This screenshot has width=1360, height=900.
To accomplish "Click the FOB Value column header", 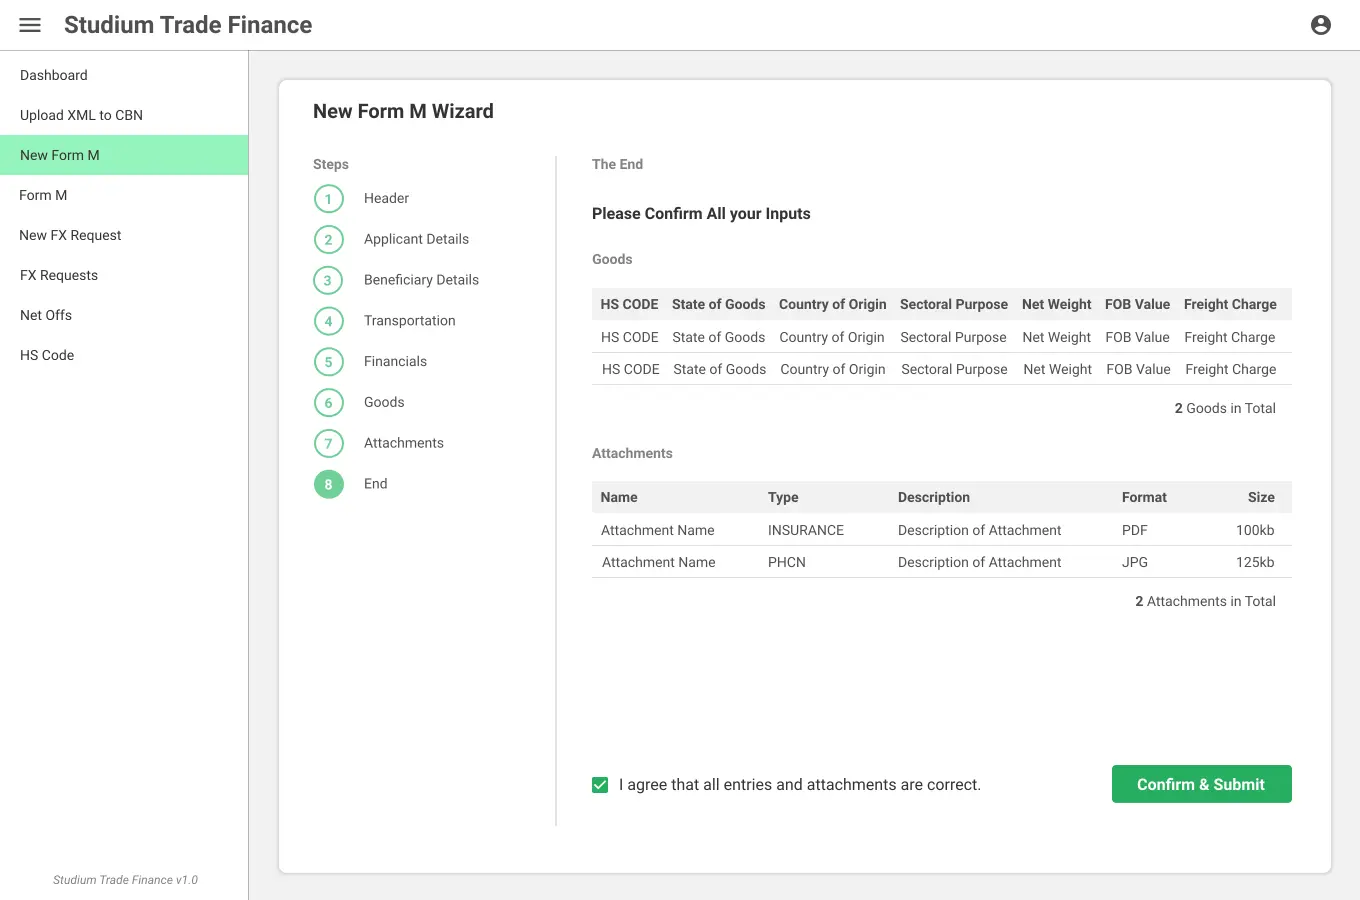I will pos(1137,304).
